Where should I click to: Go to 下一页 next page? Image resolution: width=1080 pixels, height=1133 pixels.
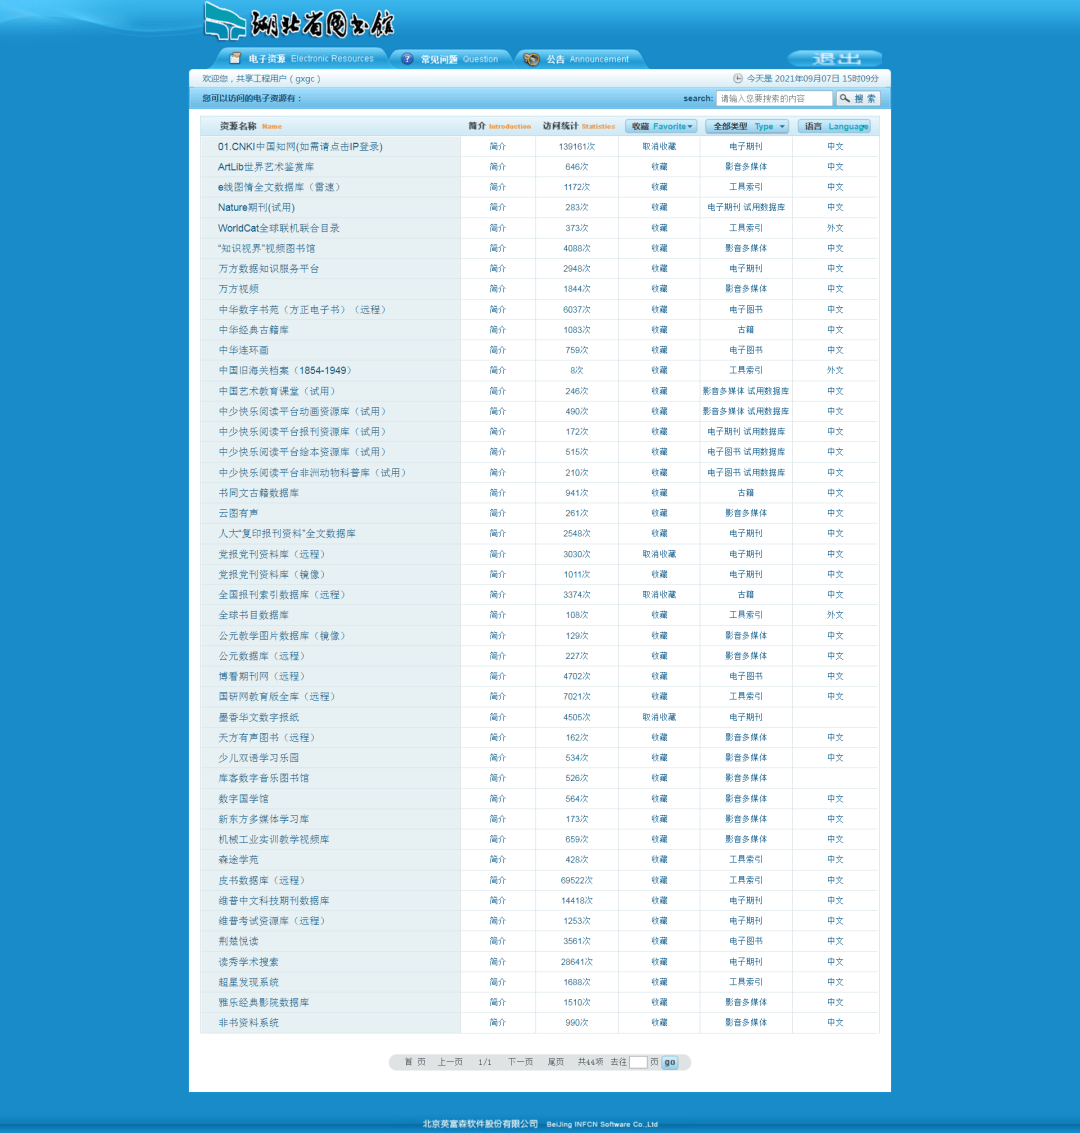[520, 1062]
